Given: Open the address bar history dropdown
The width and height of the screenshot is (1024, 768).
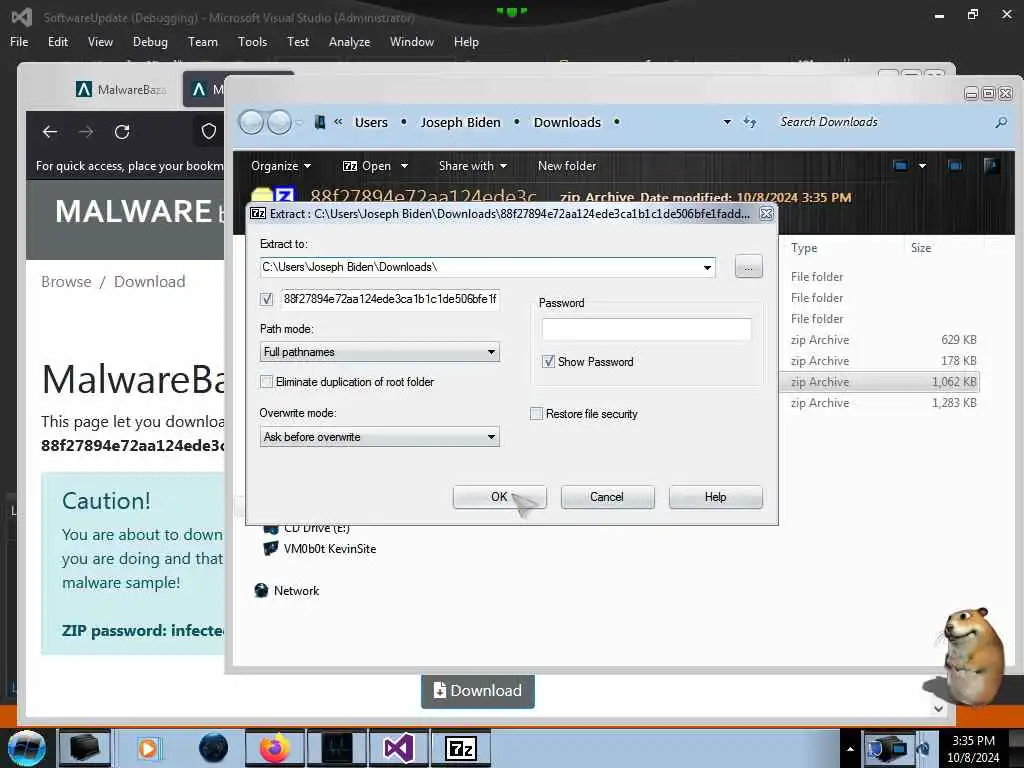Looking at the screenshot, I should [x=727, y=122].
